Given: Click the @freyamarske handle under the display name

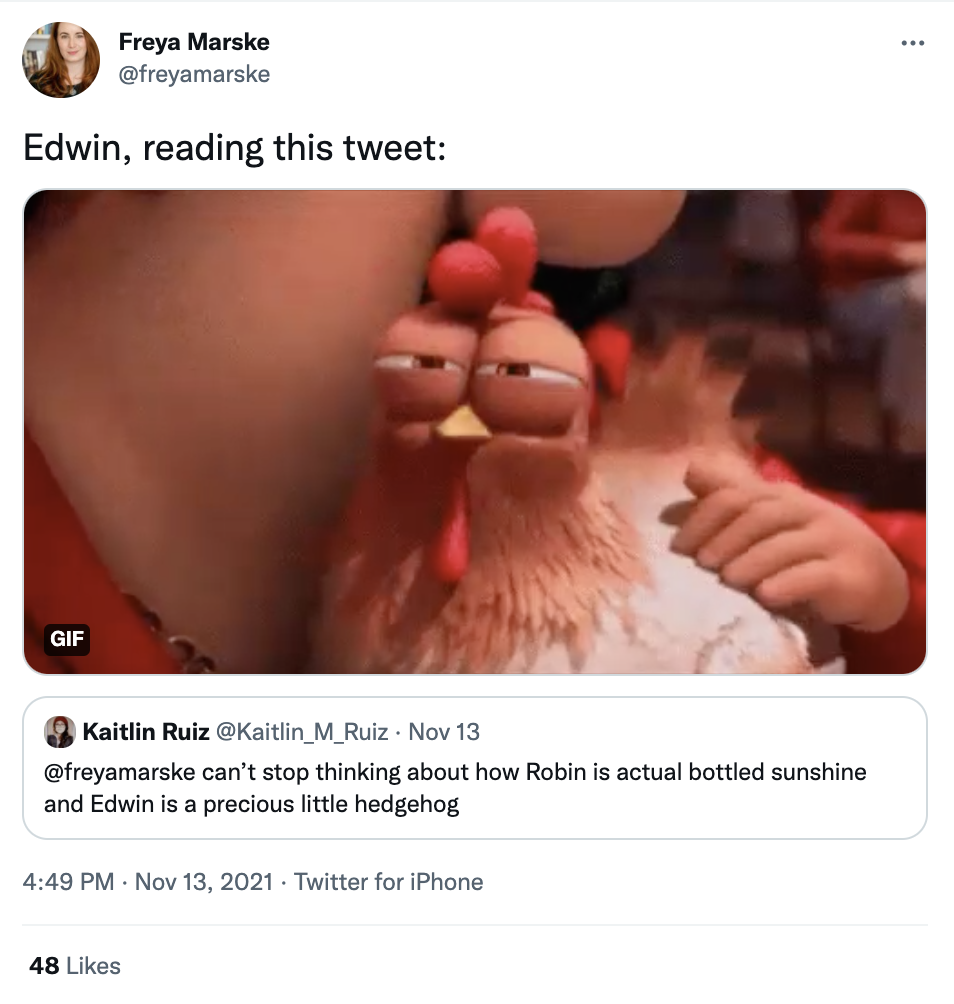Looking at the screenshot, I should [192, 73].
